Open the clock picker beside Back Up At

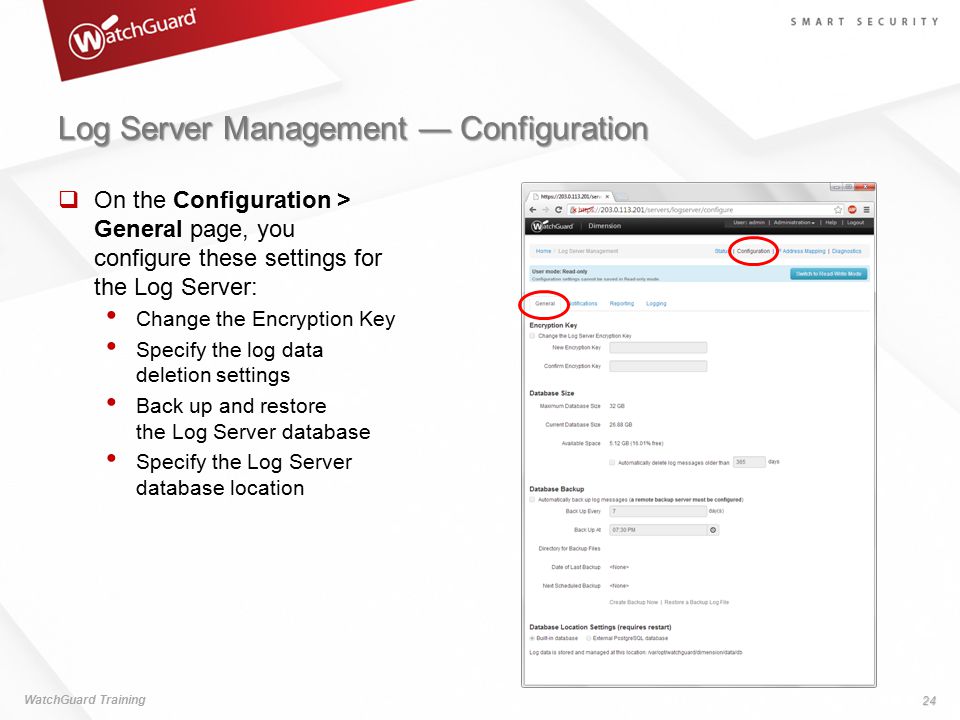click(x=713, y=530)
